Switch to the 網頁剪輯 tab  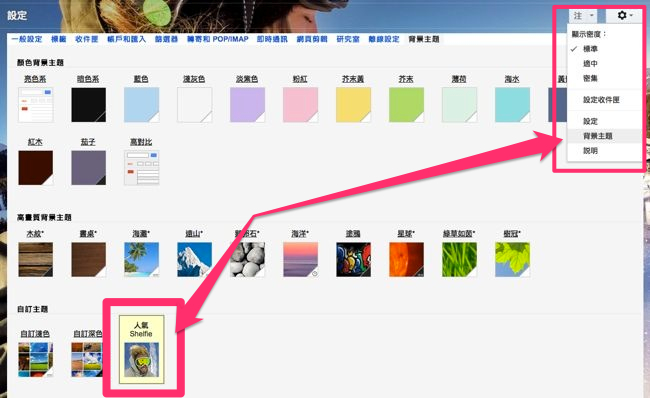tap(312, 39)
